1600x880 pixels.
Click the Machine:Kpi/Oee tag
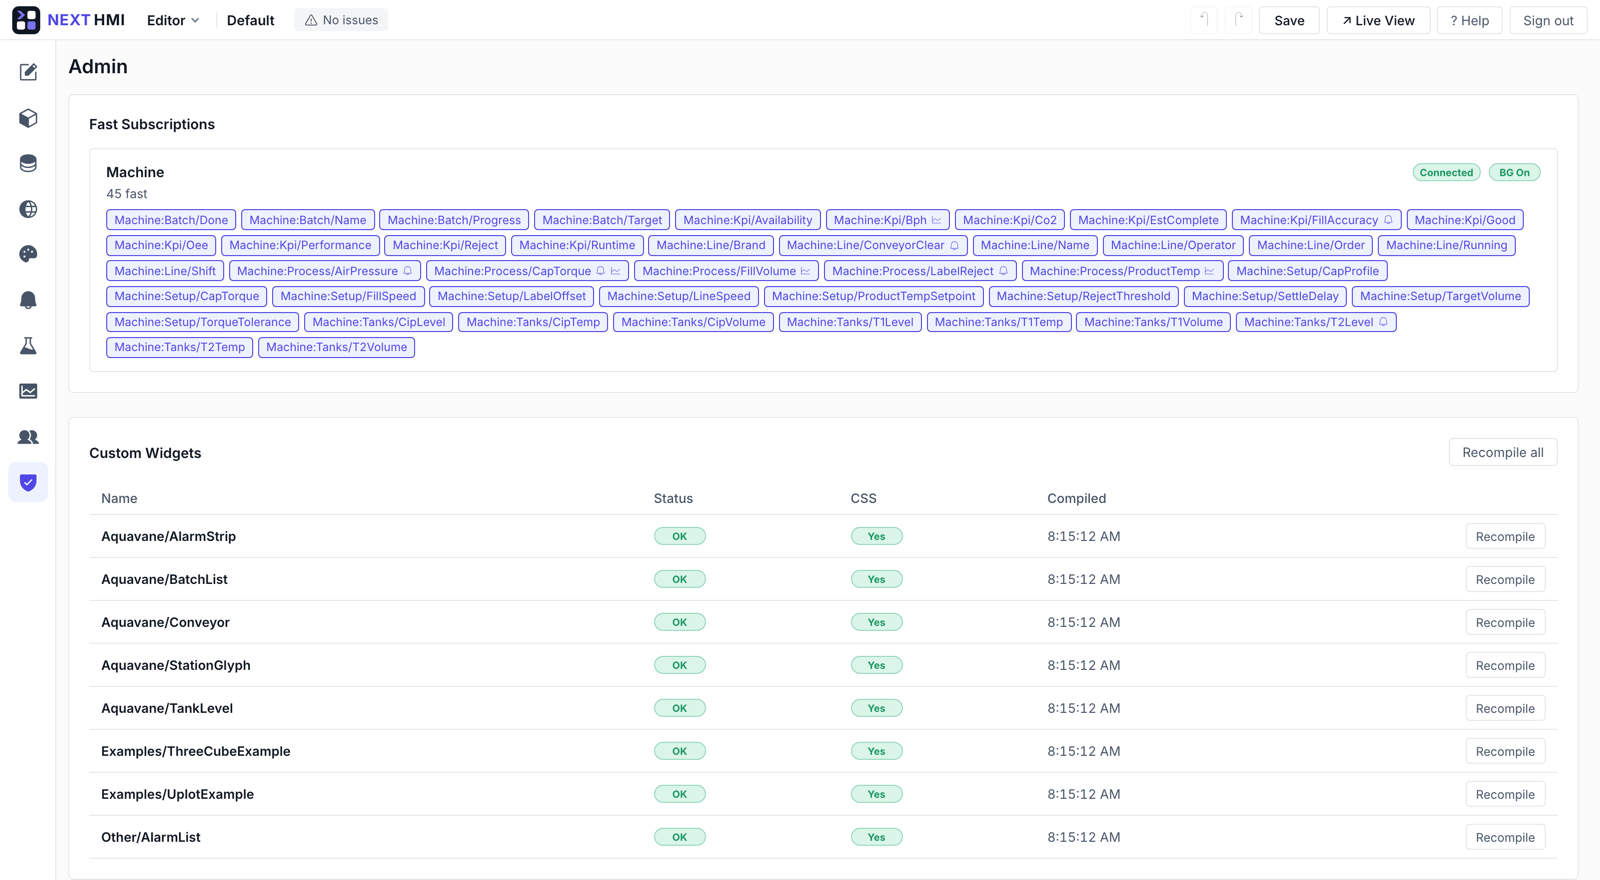coord(161,245)
